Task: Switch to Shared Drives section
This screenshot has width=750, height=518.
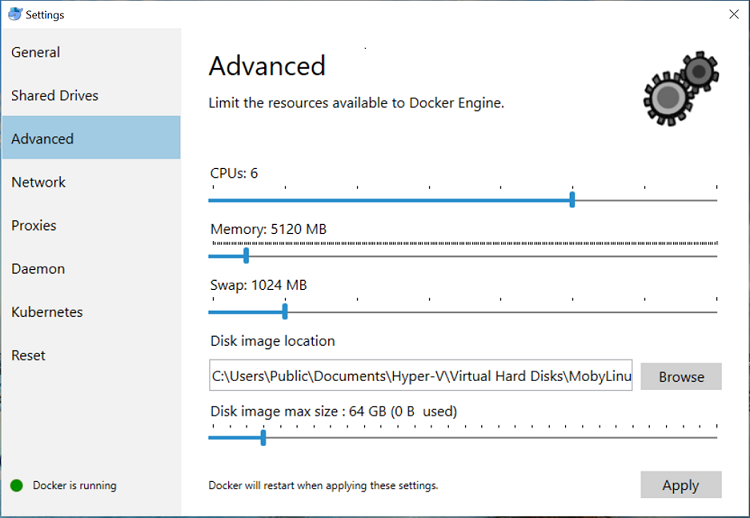Action: coord(91,96)
